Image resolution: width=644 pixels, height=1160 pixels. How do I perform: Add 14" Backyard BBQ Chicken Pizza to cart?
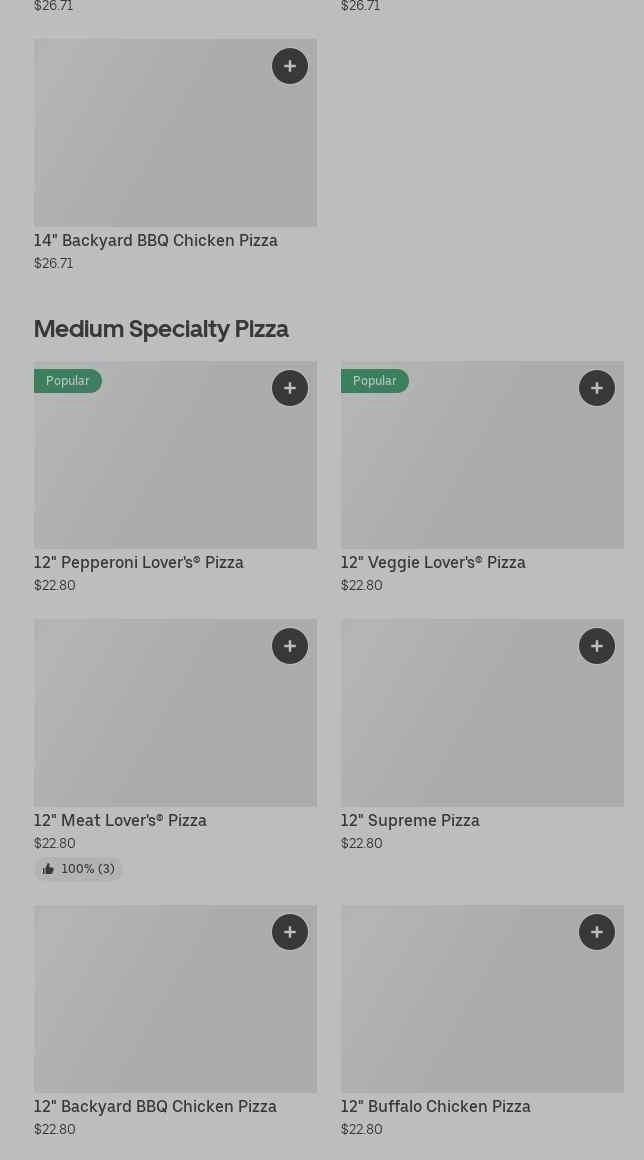point(290,66)
